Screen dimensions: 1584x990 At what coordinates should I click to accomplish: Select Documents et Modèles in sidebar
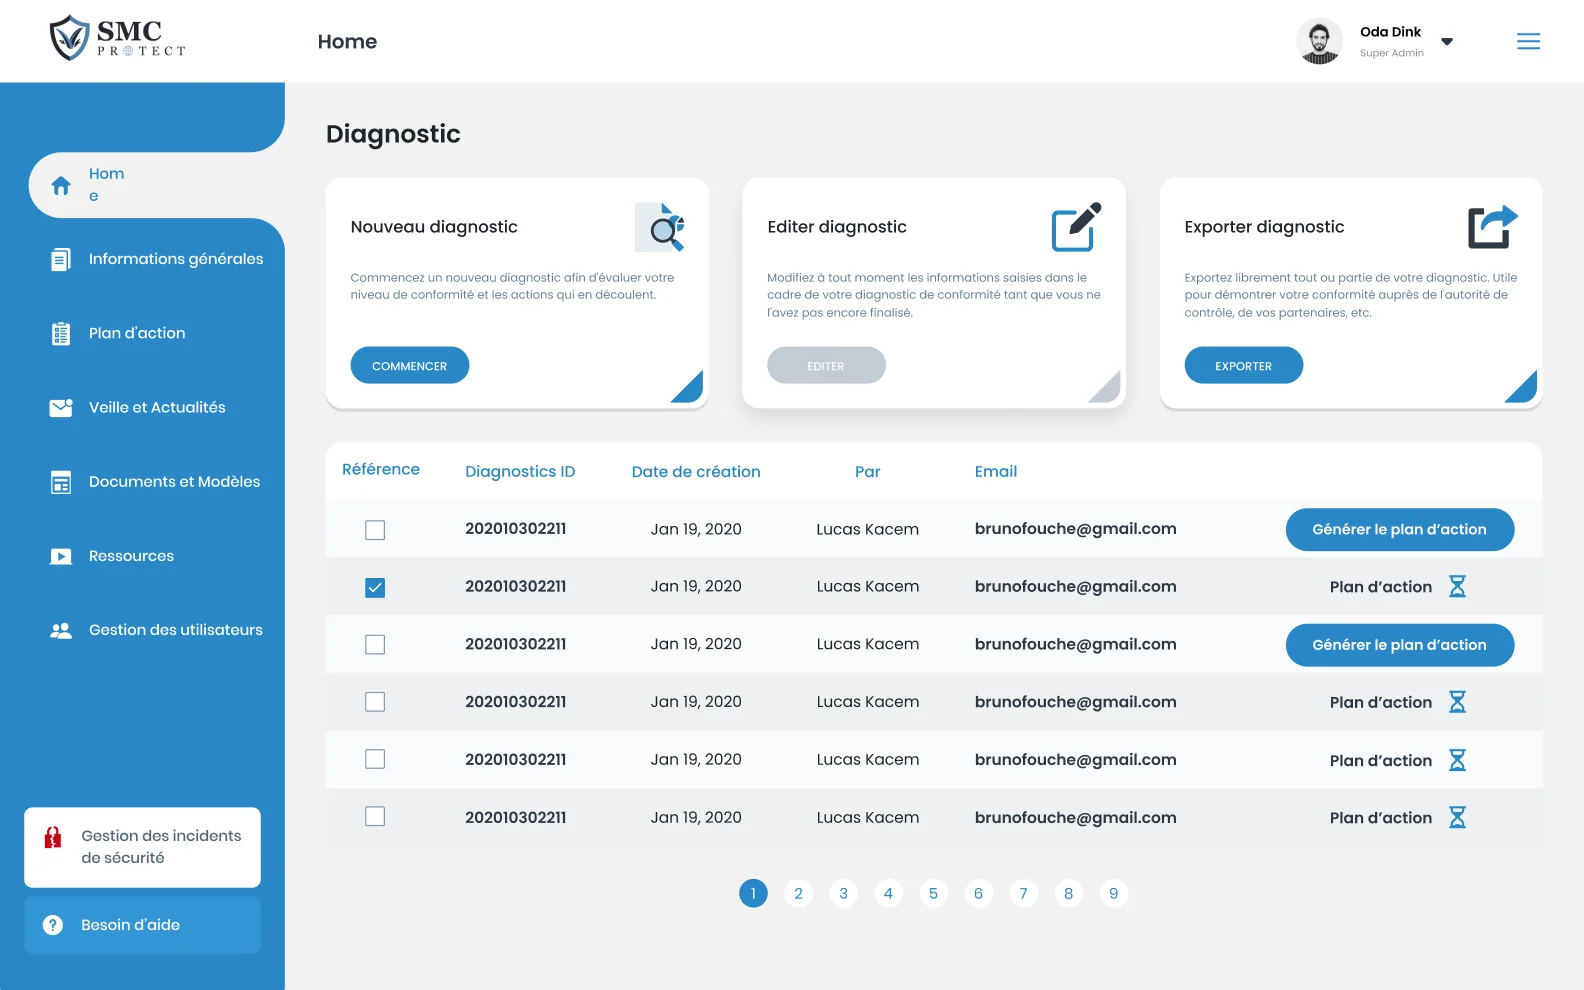pos(174,481)
